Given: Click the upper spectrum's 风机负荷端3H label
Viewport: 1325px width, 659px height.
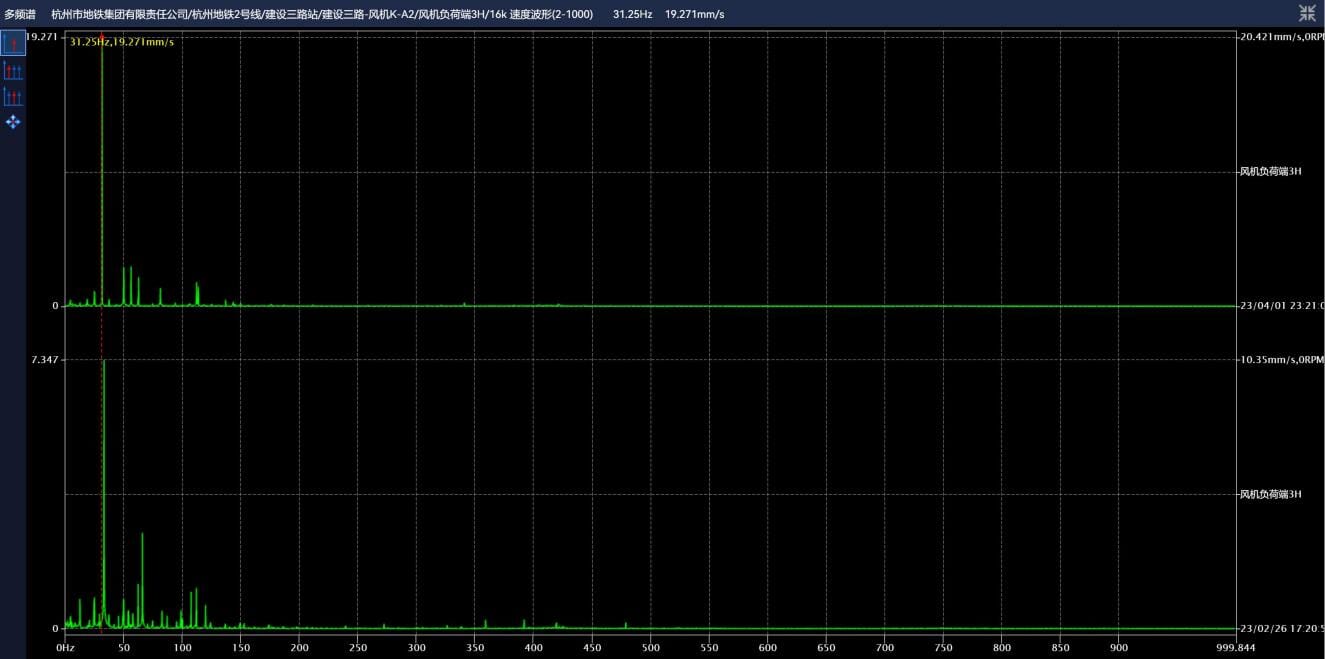Looking at the screenshot, I should 1270,171.
